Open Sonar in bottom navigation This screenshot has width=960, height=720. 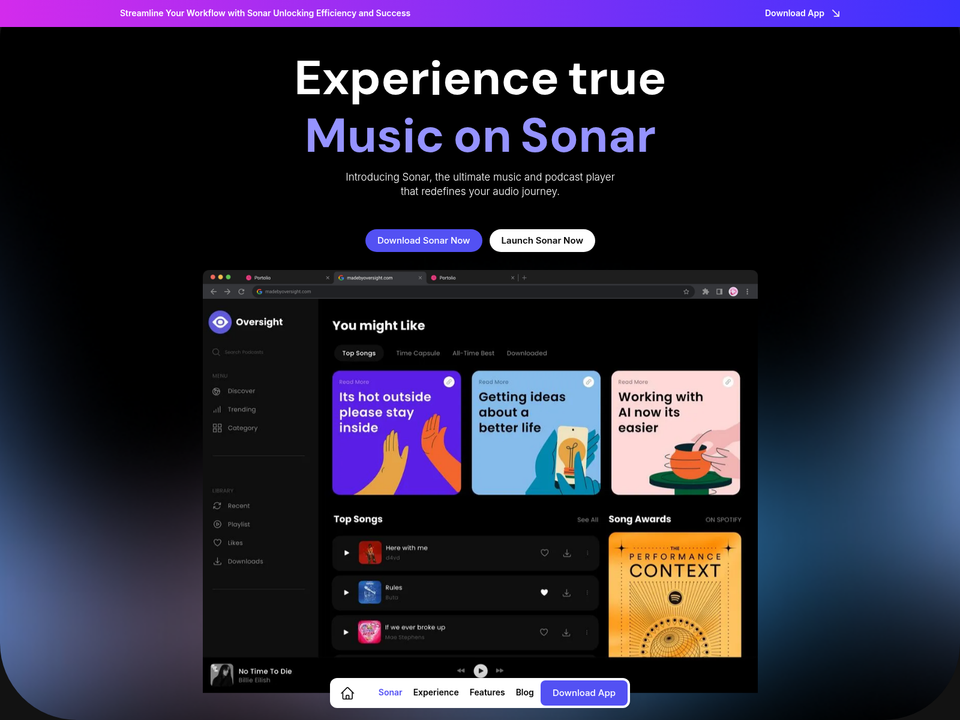point(390,692)
